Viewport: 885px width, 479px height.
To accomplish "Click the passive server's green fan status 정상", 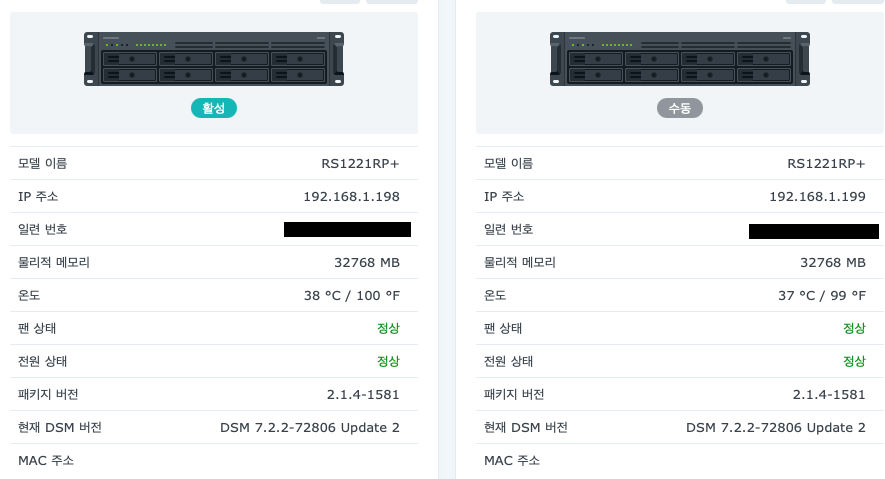I will [854, 328].
